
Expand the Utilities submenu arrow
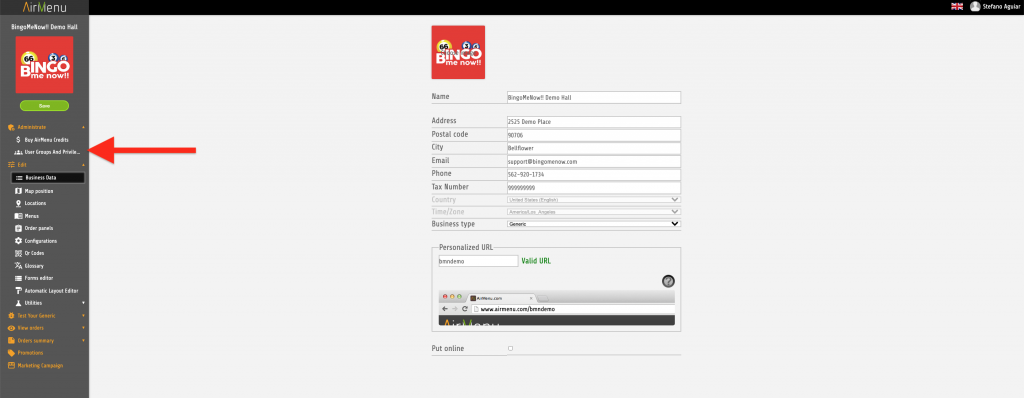coord(83,303)
